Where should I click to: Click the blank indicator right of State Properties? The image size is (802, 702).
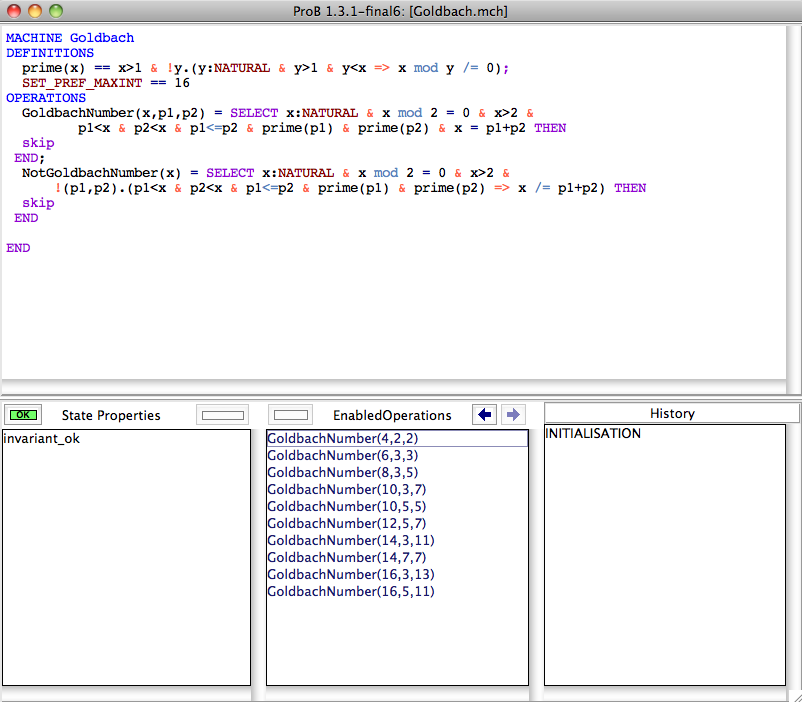(222, 415)
